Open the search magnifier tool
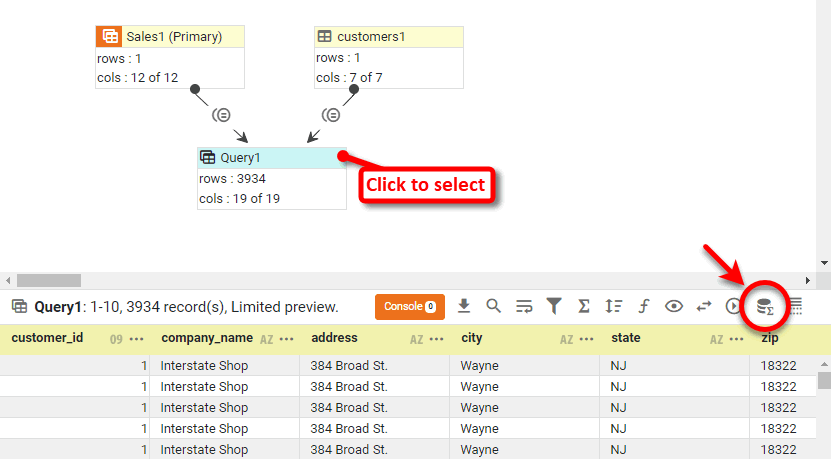 click(494, 306)
